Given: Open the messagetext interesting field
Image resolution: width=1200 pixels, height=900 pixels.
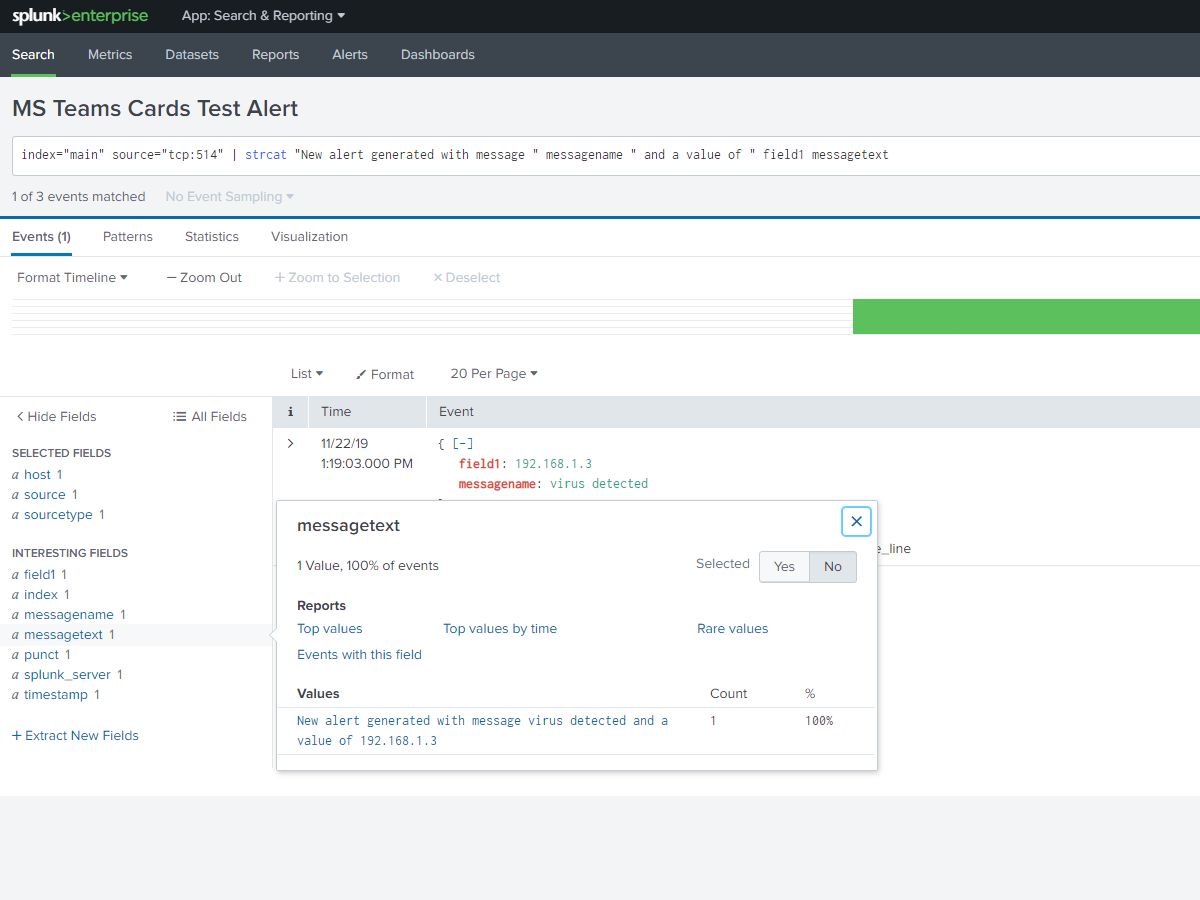Looking at the screenshot, I should point(64,635).
